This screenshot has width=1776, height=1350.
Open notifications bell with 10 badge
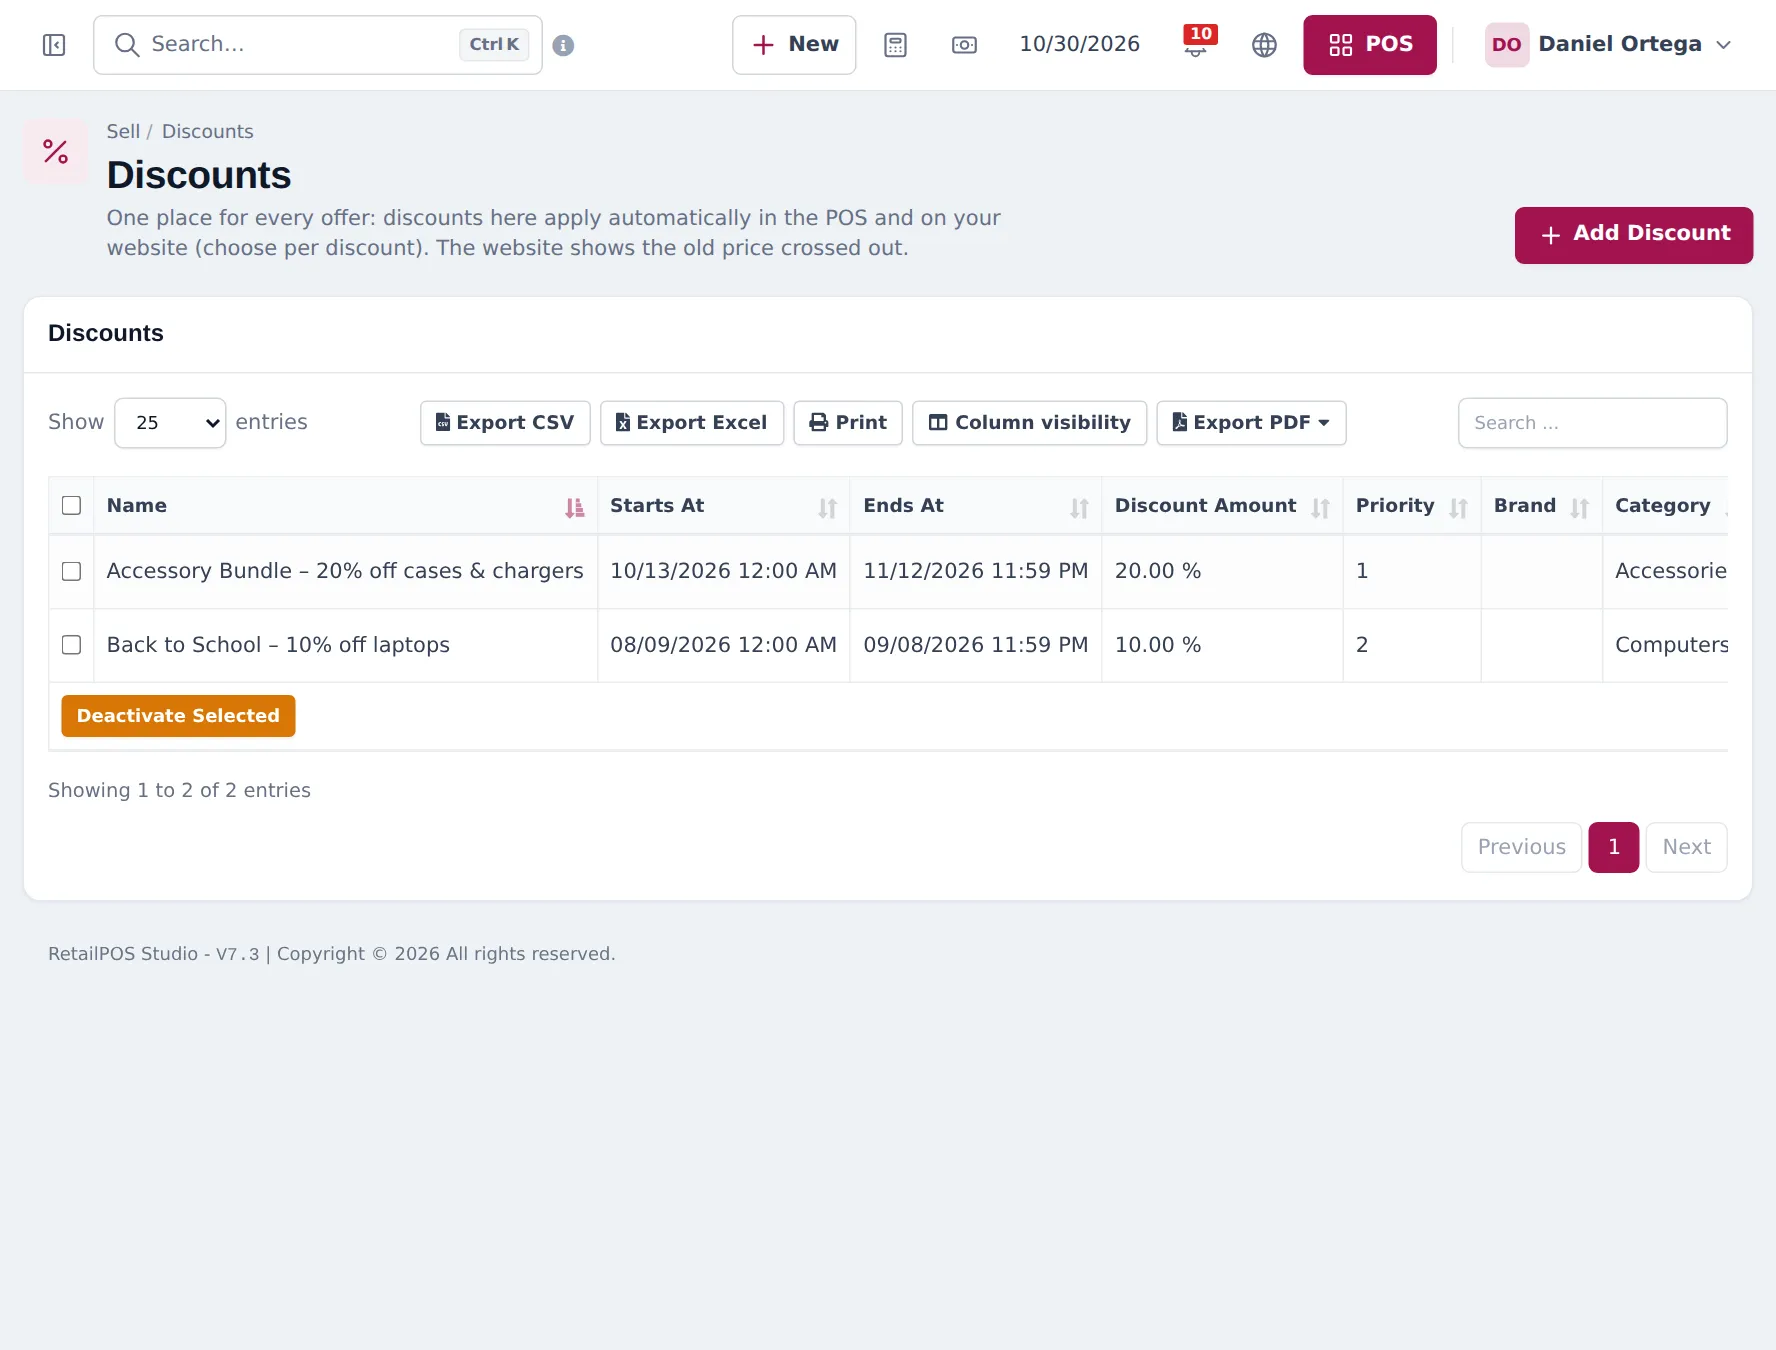click(x=1197, y=43)
